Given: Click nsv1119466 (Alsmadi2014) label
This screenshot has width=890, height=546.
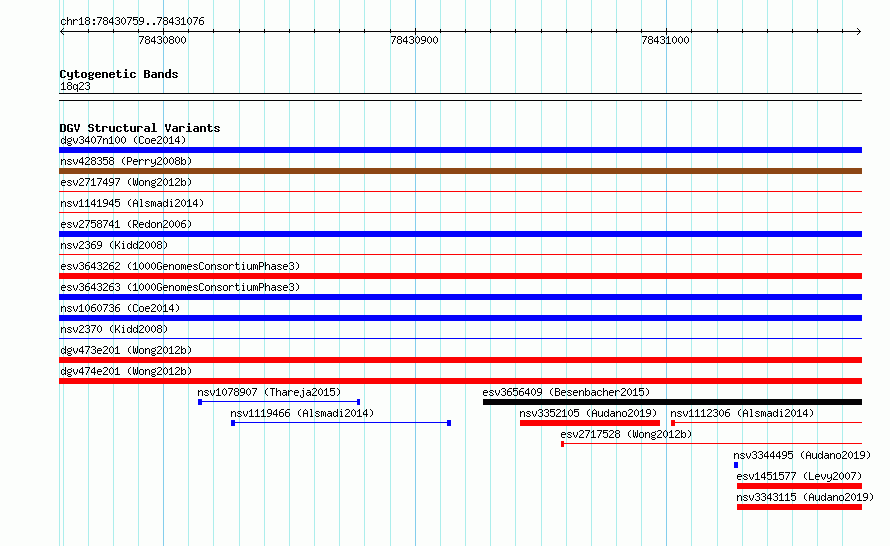Looking at the screenshot, I should coord(302,413).
